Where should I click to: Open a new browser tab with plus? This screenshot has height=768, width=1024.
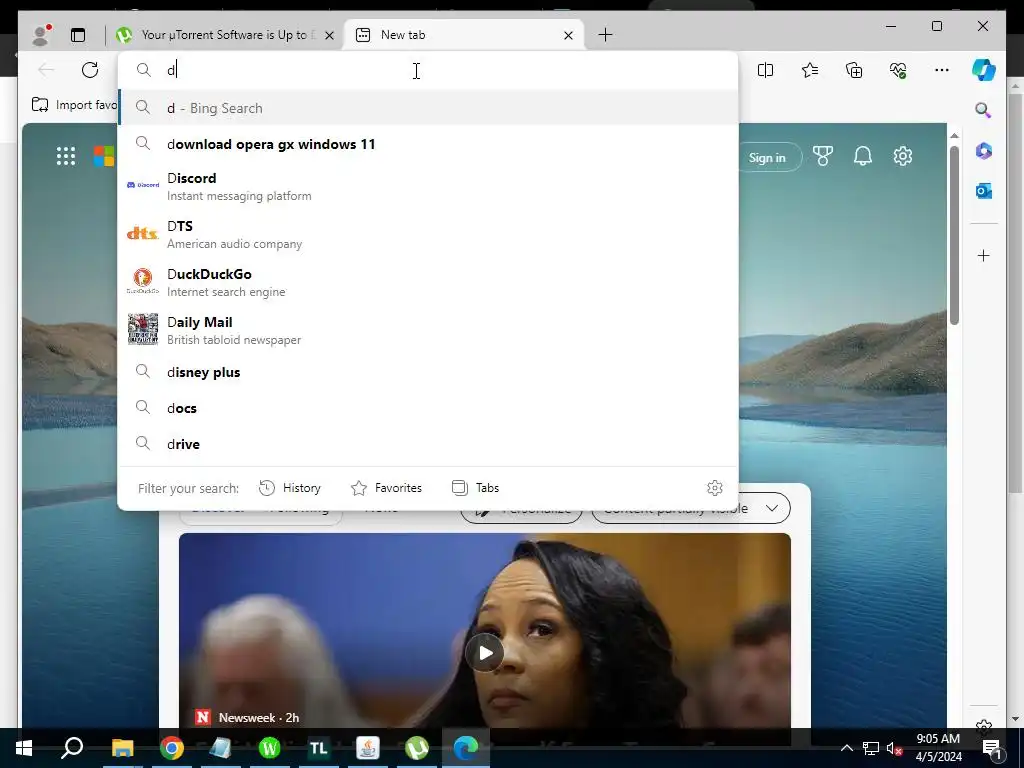[605, 35]
